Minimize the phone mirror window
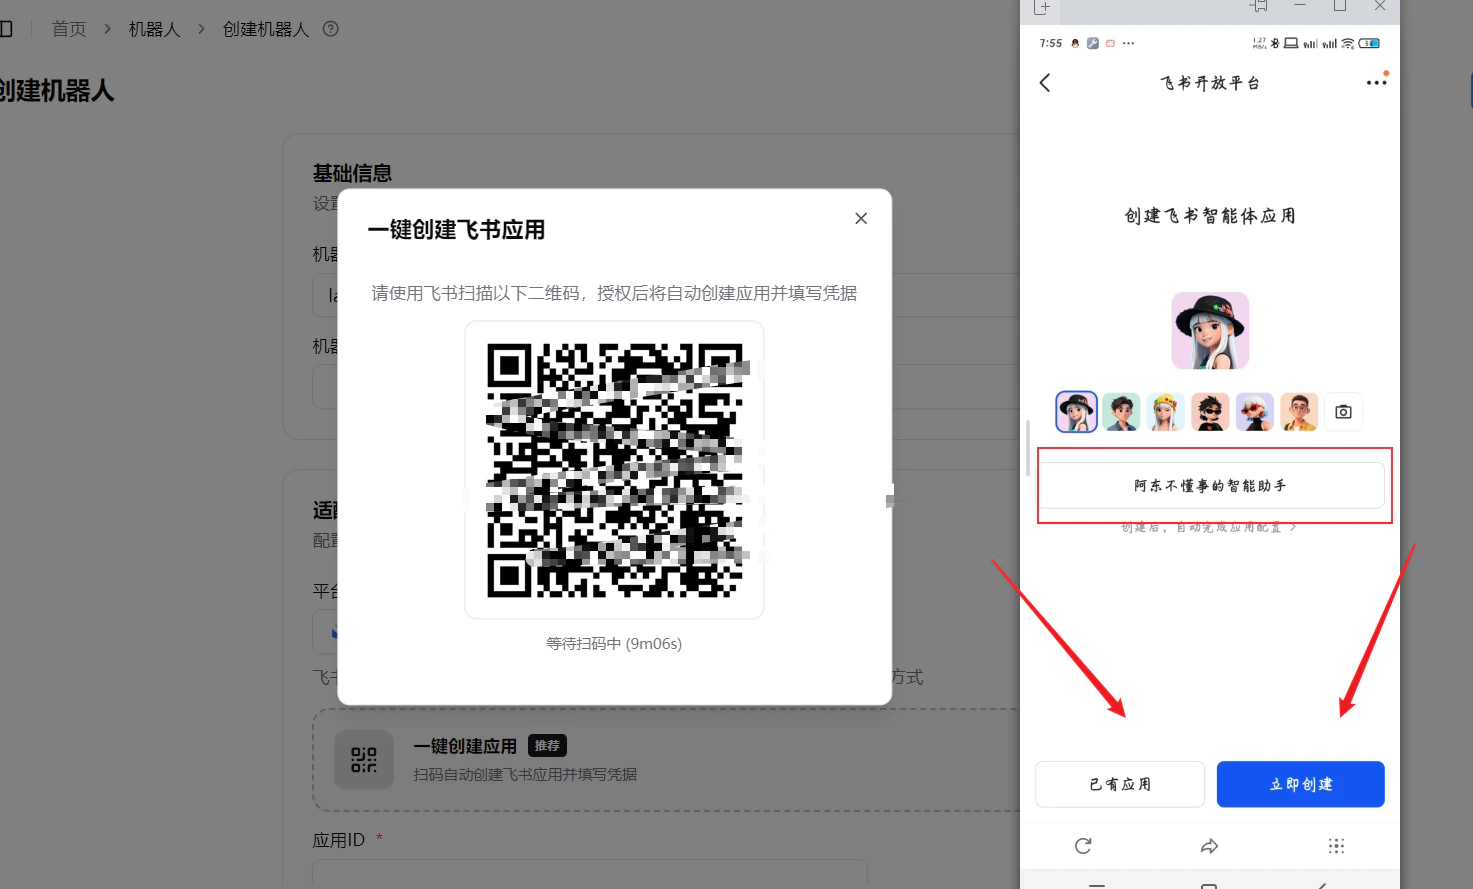Image resolution: width=1473 pixels, height=889 pixels. pos(1300,6)
